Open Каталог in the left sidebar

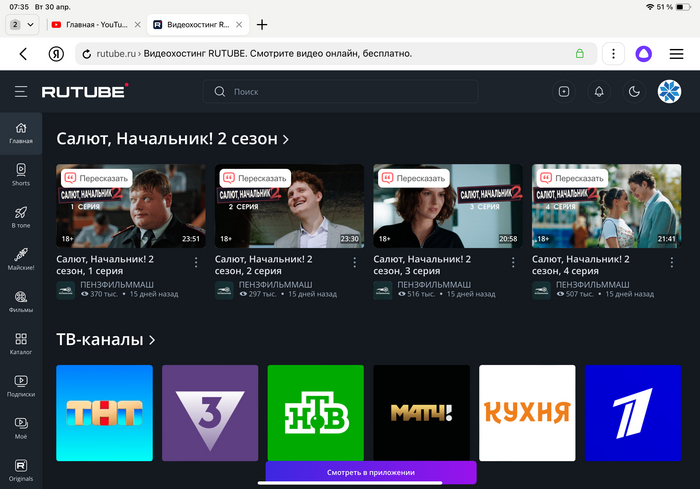[x=21, y=344]
